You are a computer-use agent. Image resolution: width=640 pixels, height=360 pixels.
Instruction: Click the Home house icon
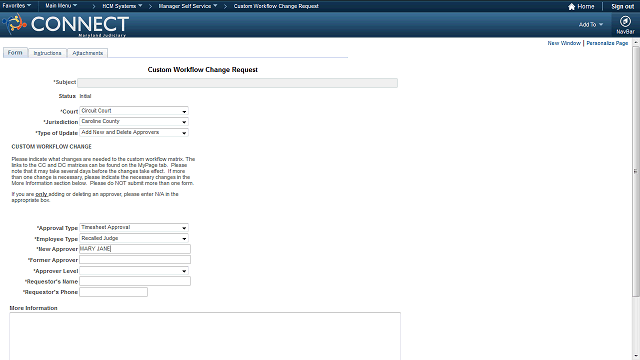pos(571,7)
